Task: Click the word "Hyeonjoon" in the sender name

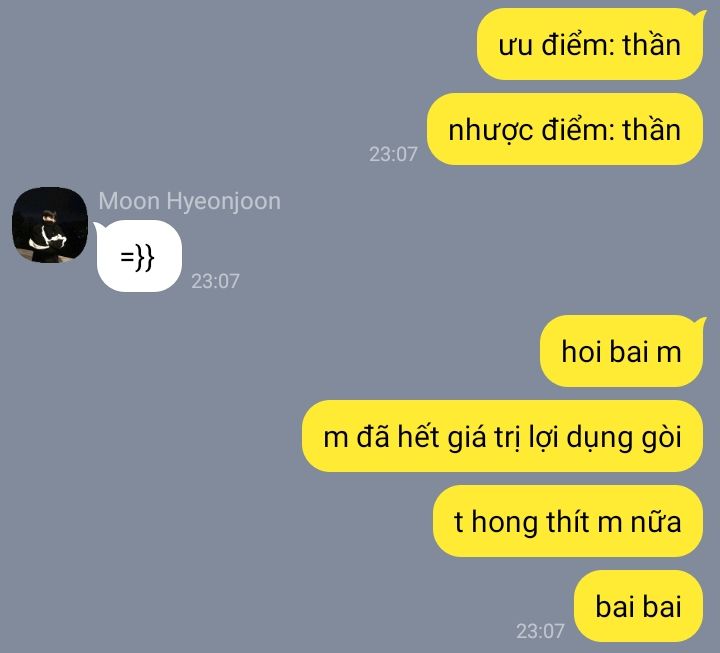Action: point(223,202)
